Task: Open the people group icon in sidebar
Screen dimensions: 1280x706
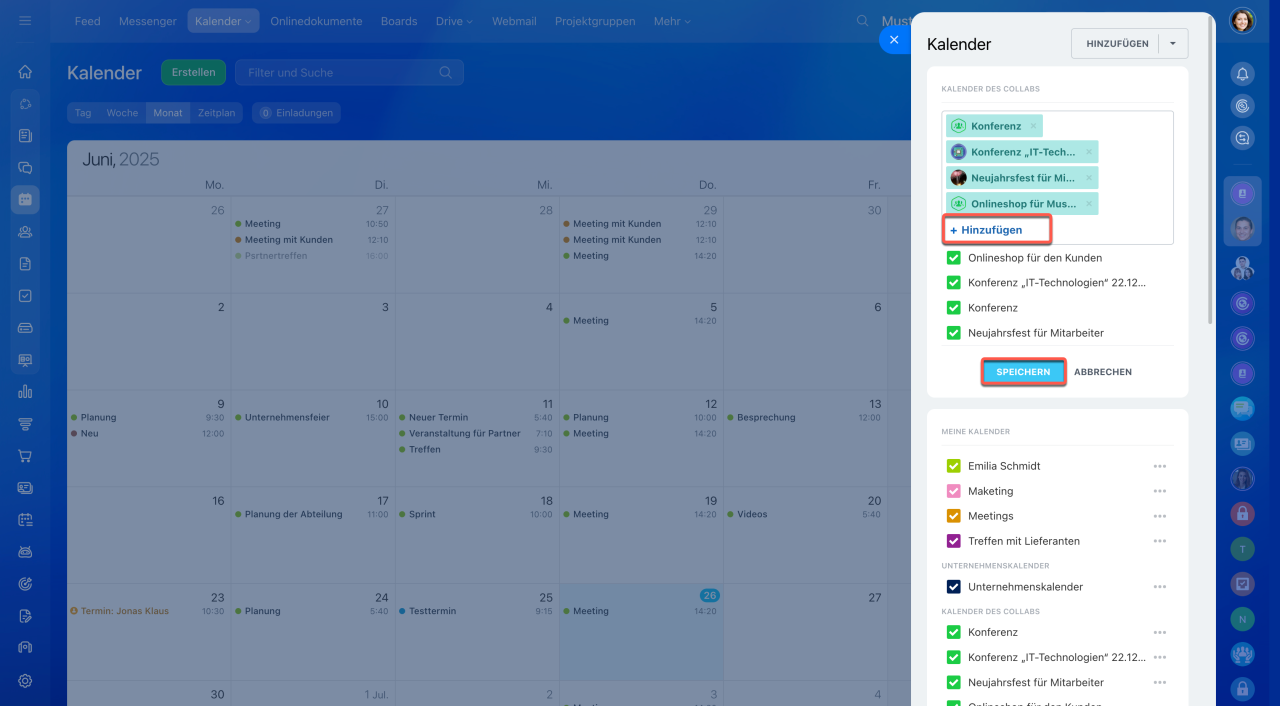Action: 25,232
